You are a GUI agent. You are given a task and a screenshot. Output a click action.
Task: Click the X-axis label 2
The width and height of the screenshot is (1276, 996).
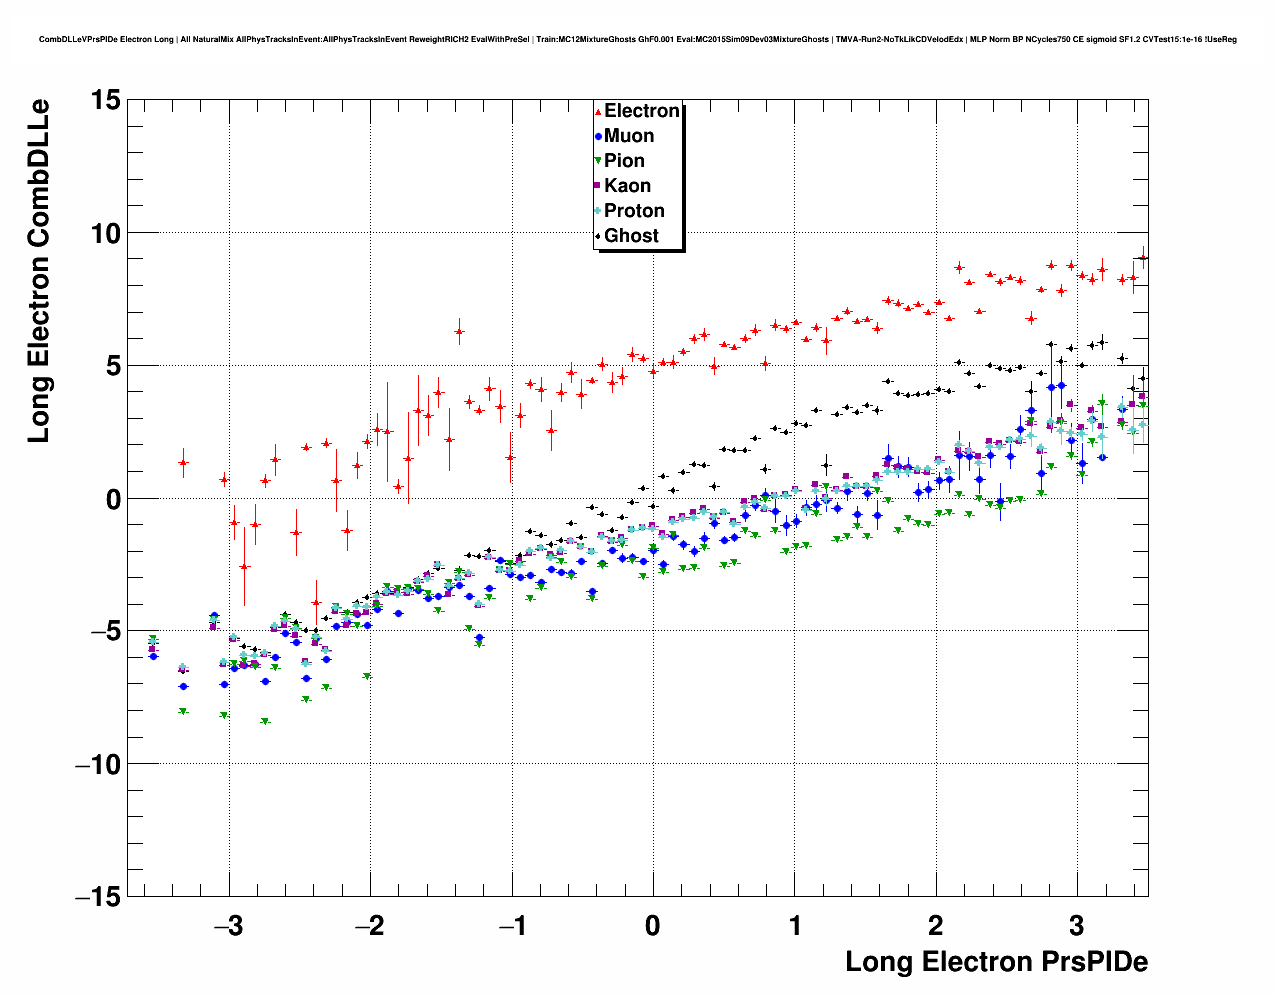coord(936,926)
